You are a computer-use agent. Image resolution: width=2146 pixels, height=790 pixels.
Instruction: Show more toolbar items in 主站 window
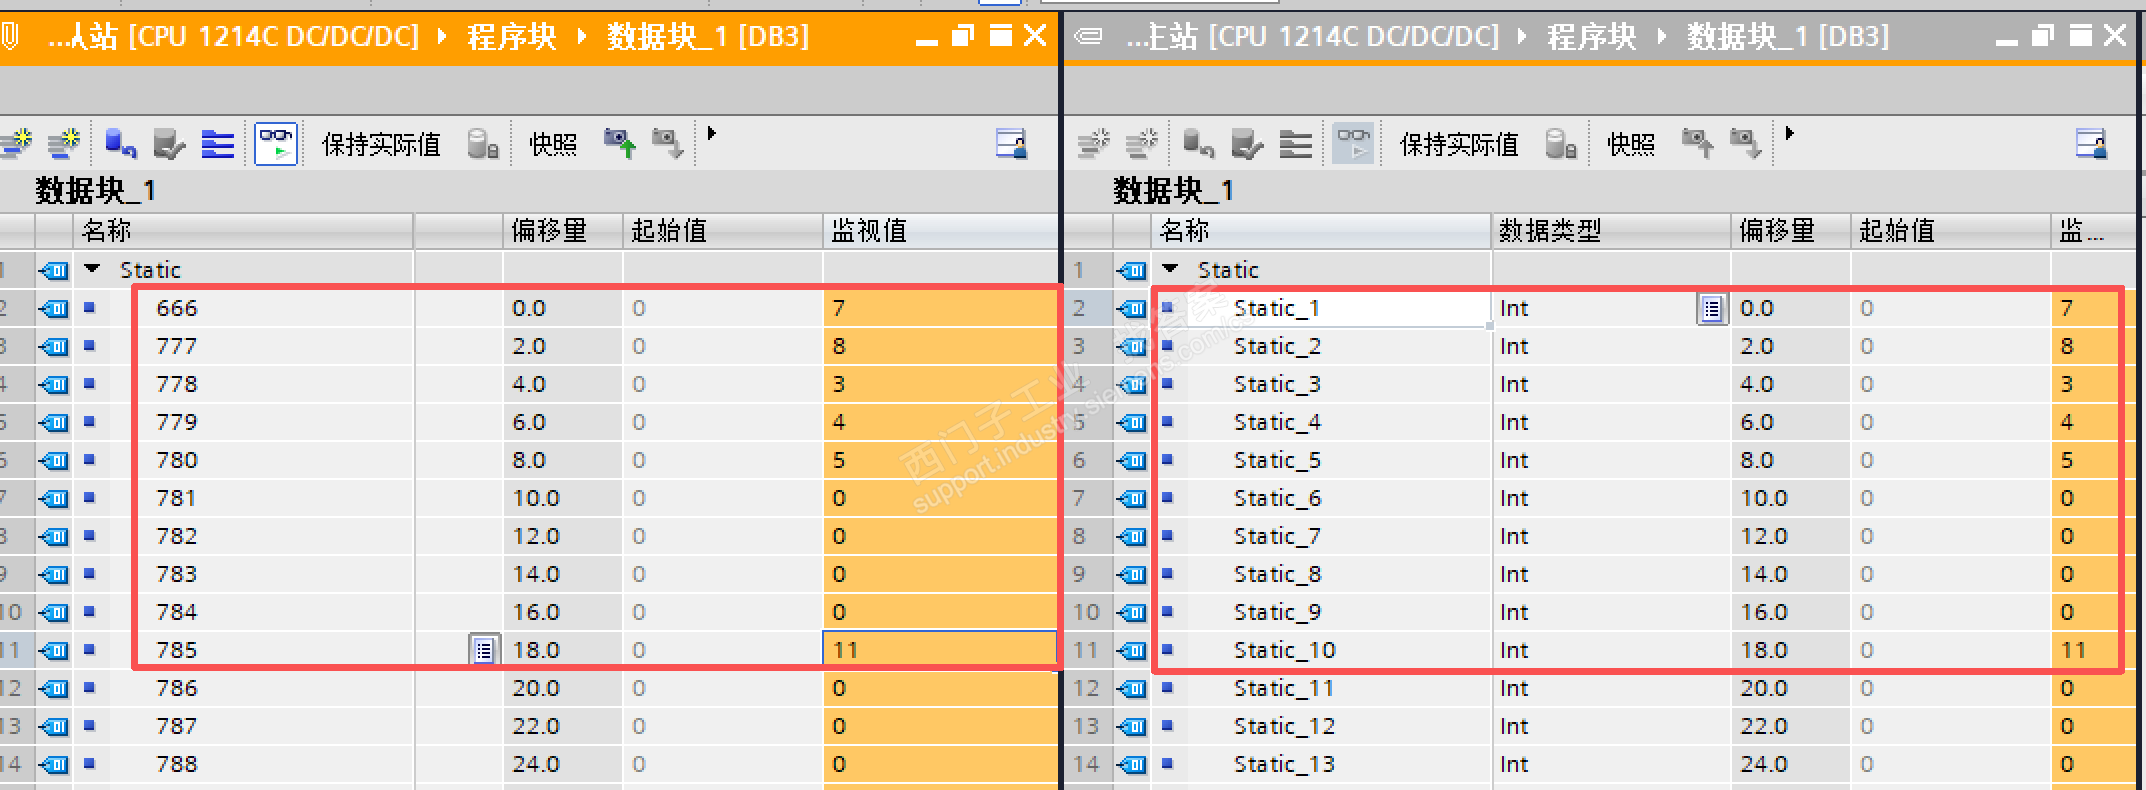[1789, 133]
